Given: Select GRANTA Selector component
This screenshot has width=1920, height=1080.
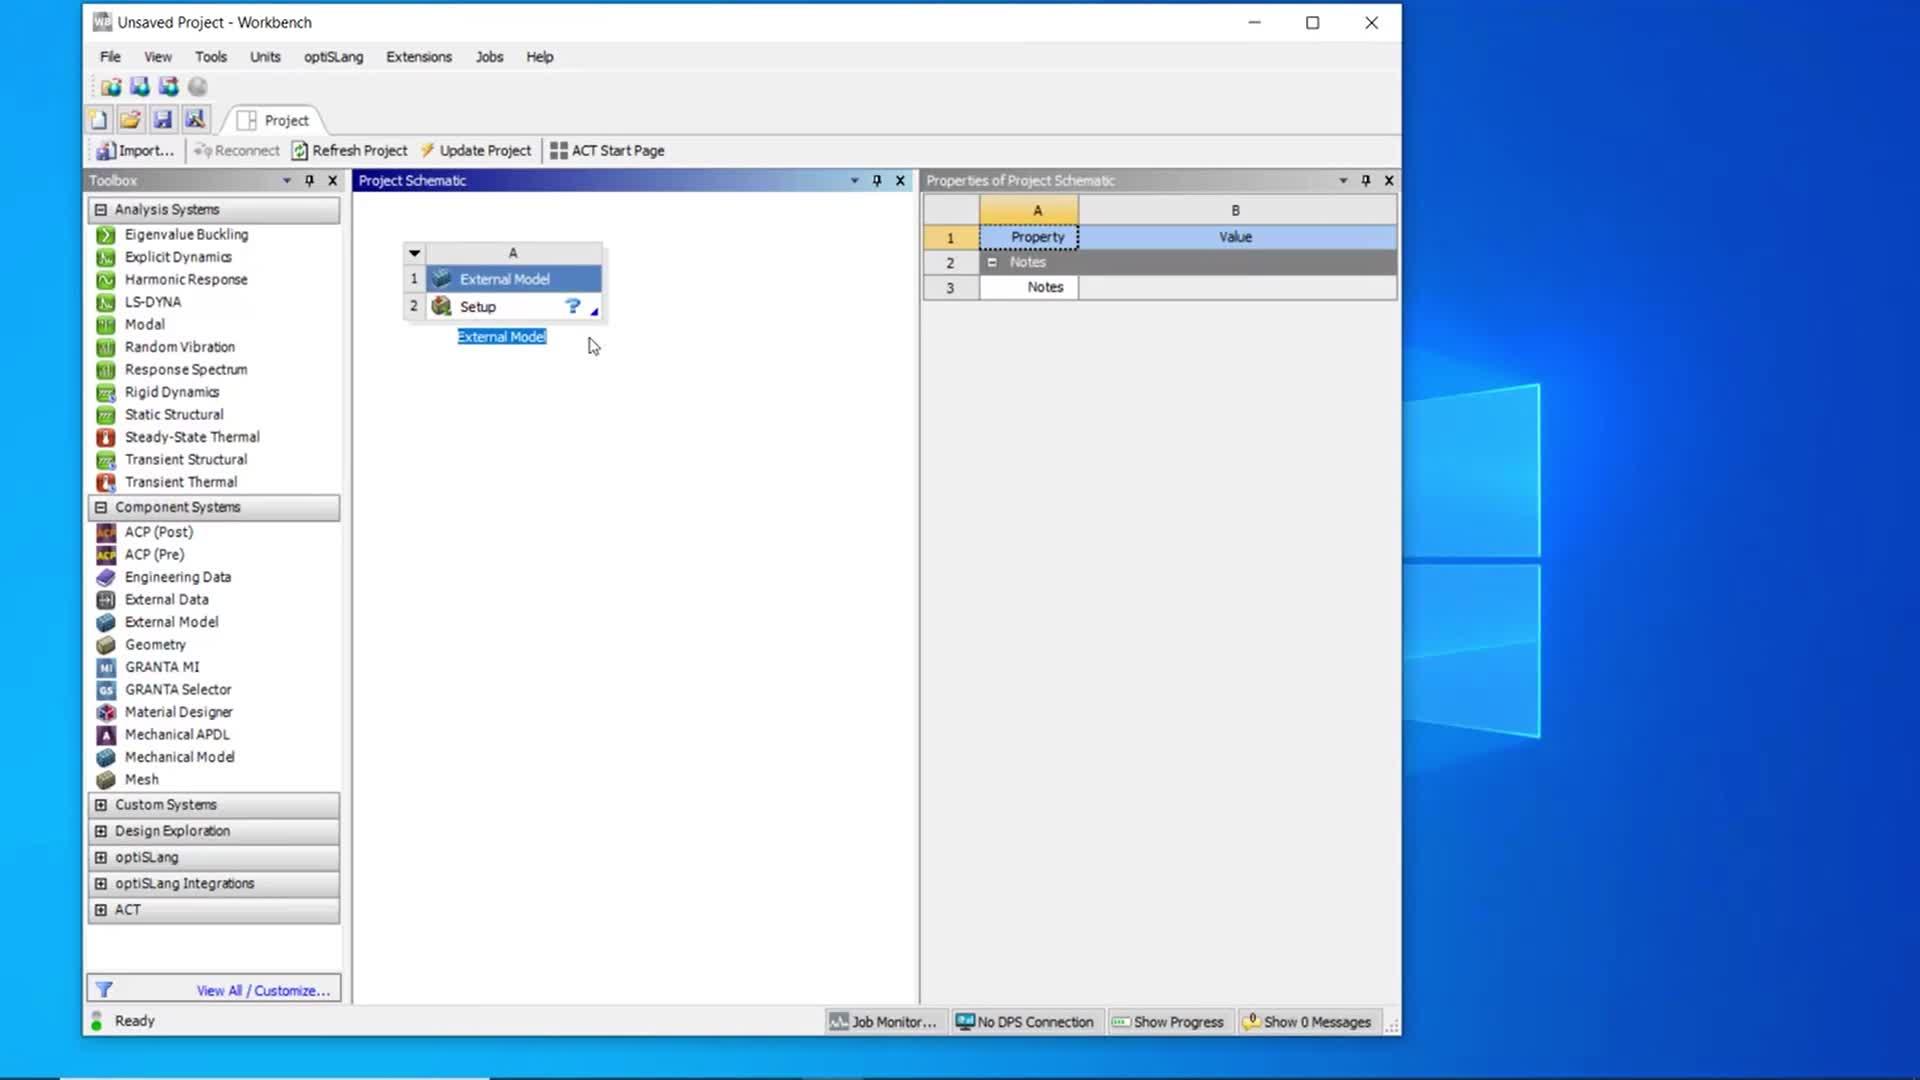Looking at the screenshot, I should [177, 690].
